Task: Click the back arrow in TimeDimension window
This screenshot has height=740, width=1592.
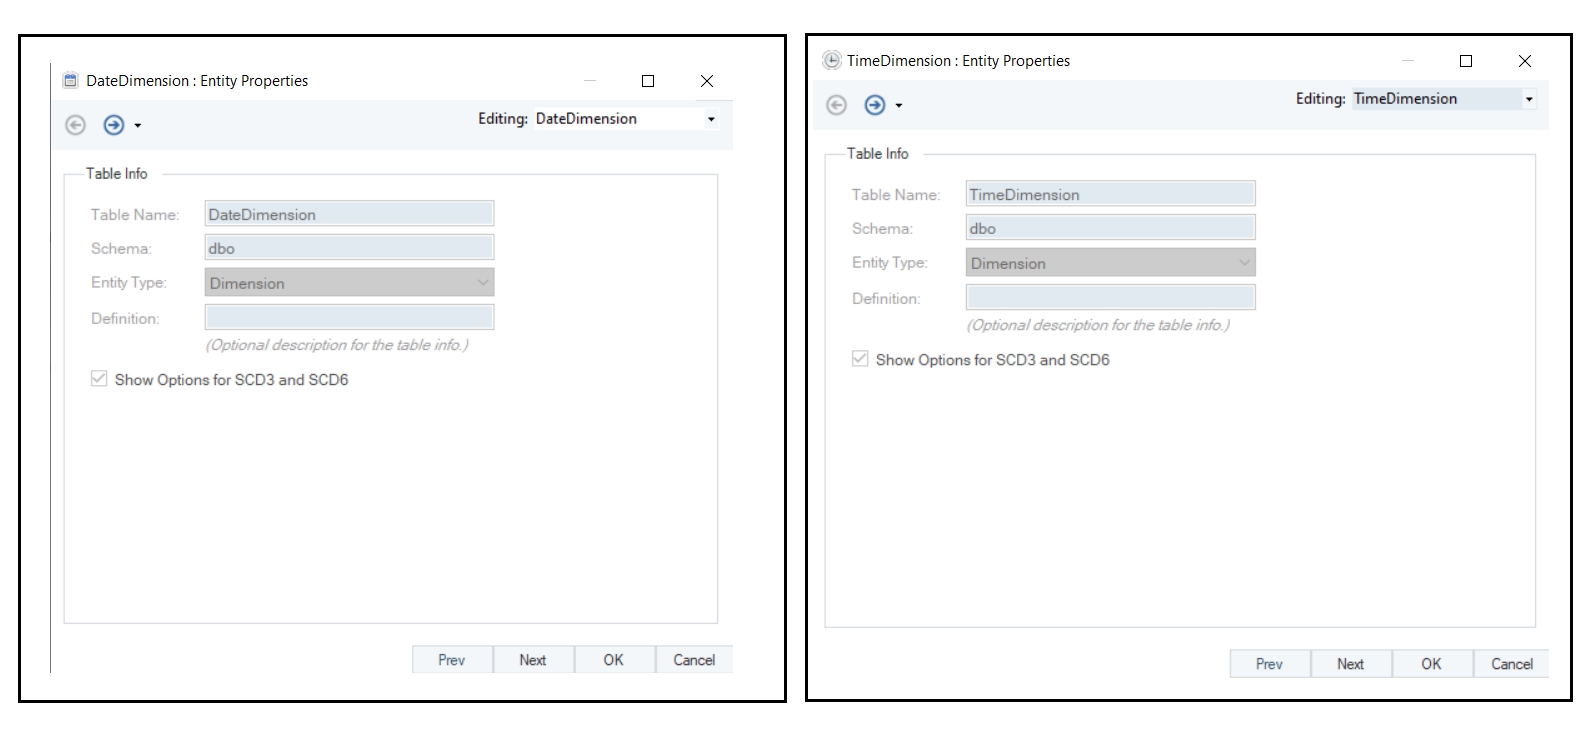Action: tap(836, 105)
